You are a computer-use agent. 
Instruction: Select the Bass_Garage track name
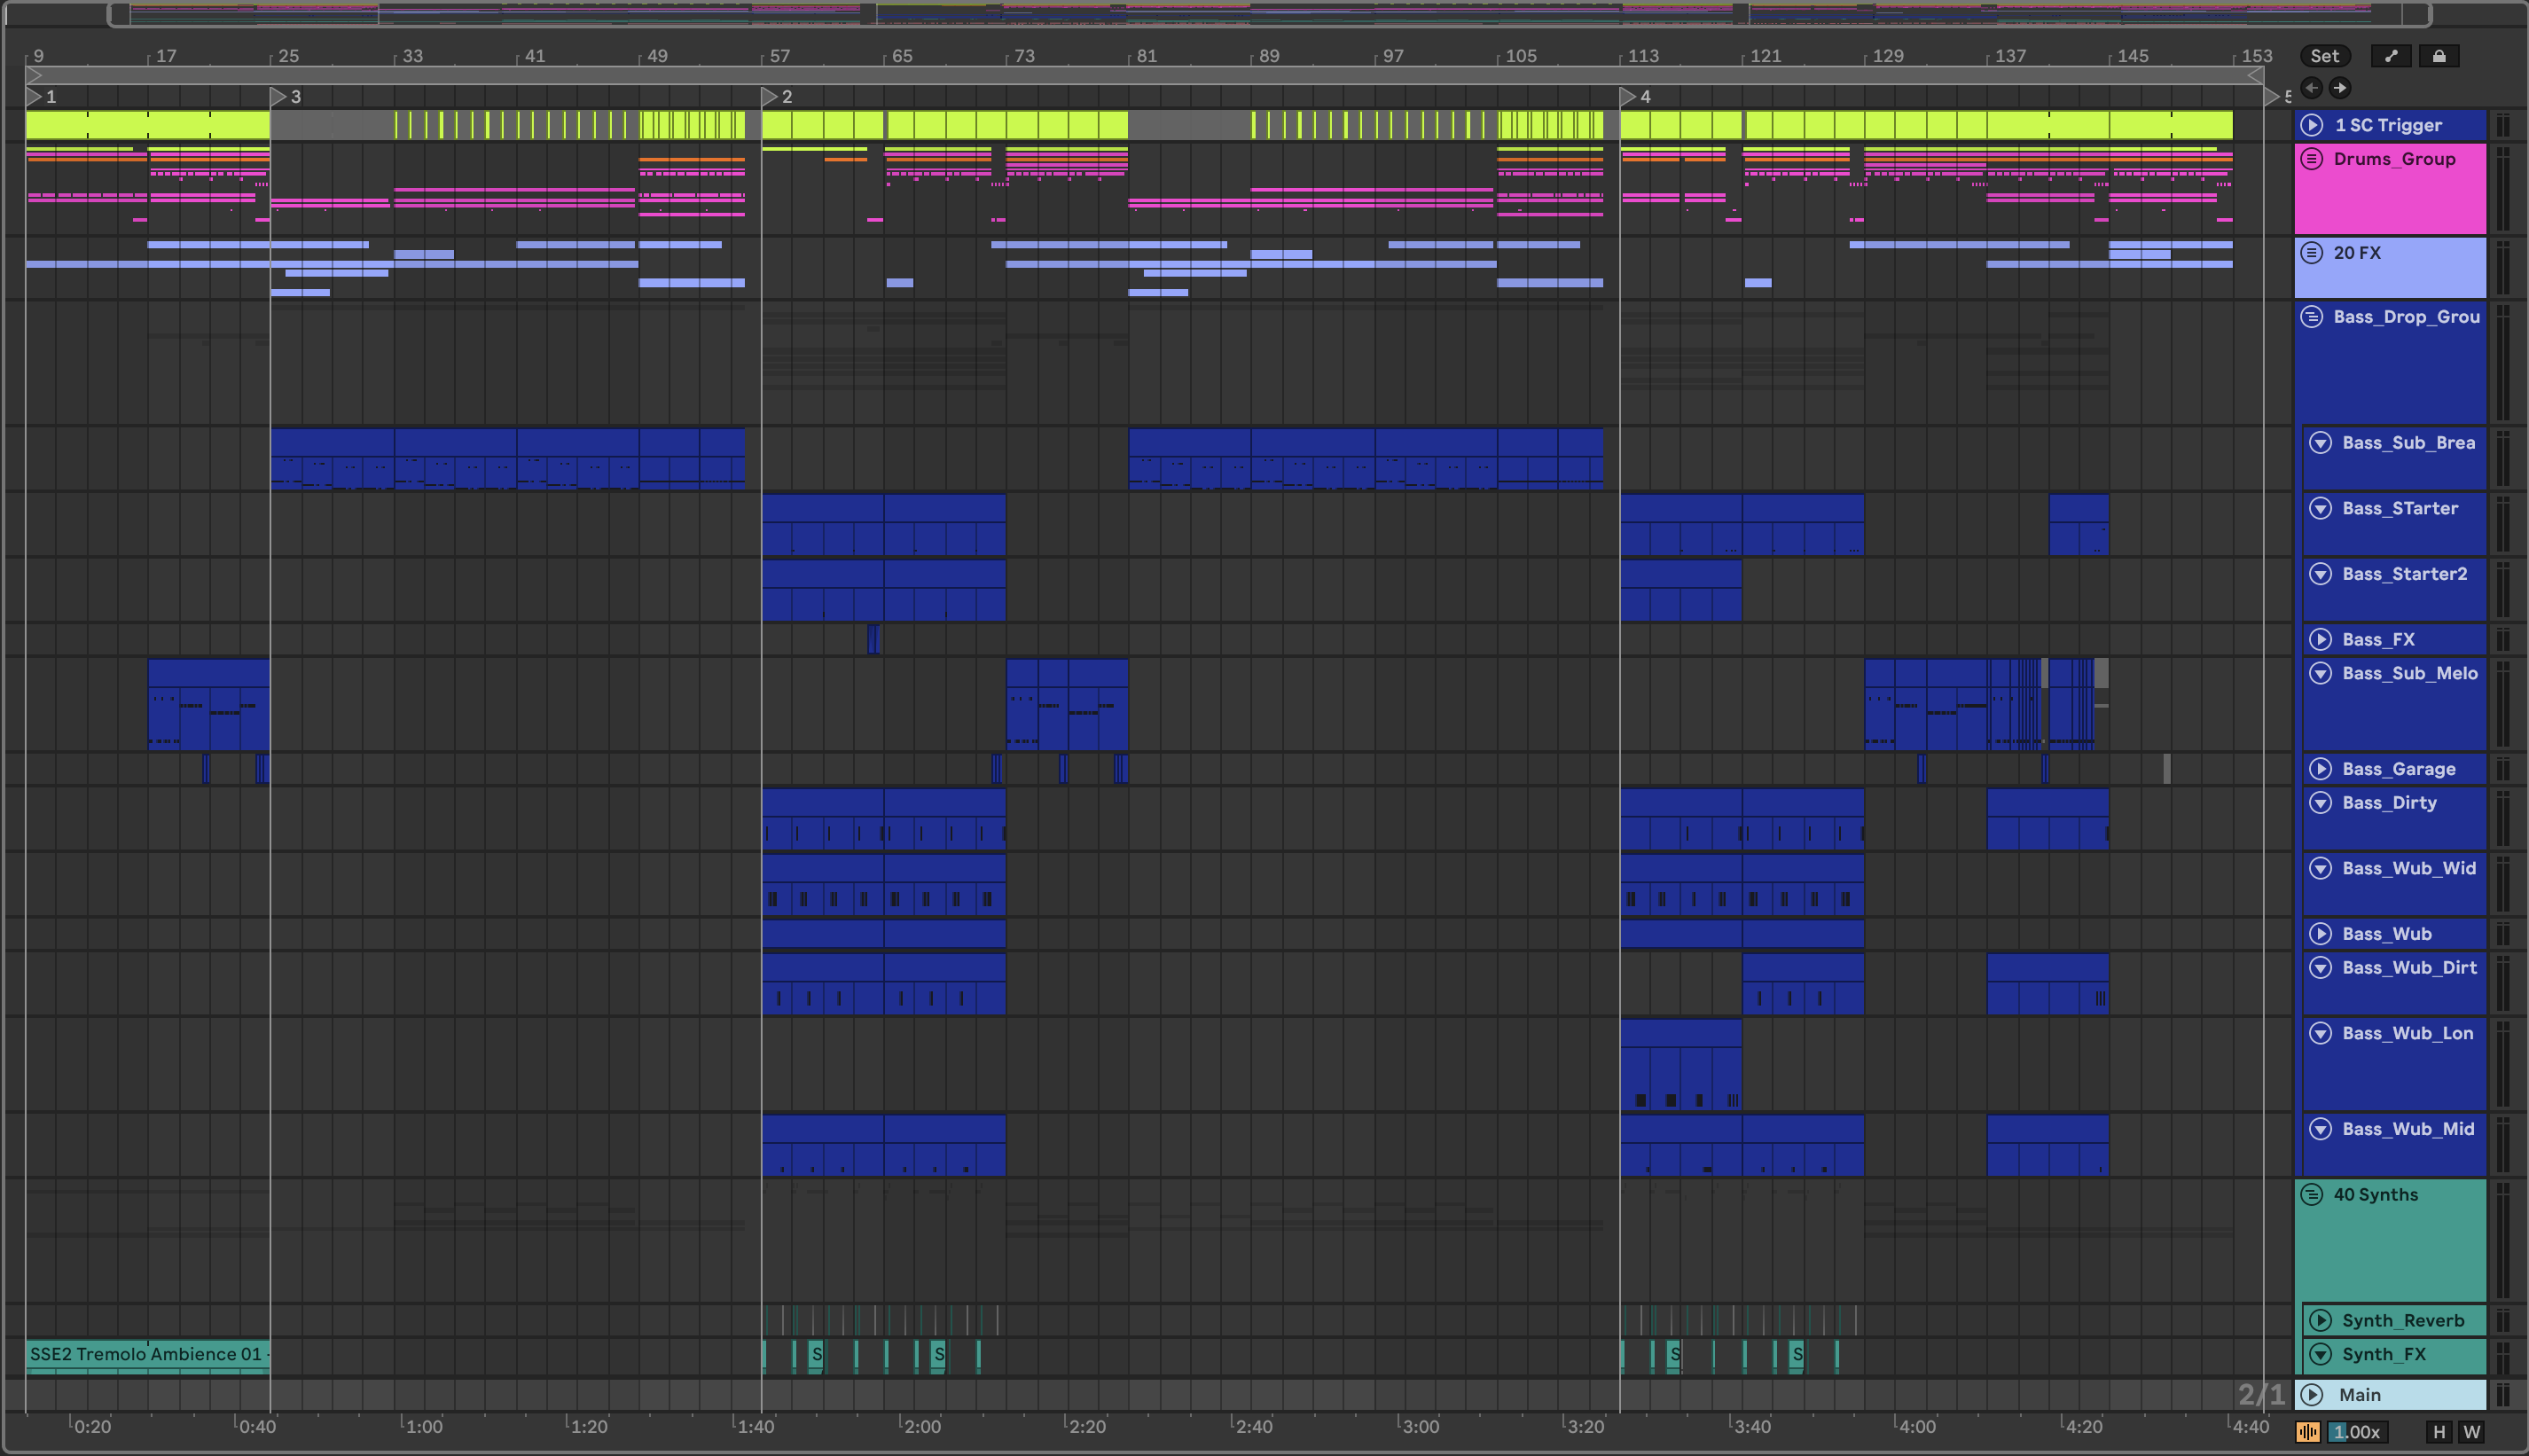[2398, 768]
